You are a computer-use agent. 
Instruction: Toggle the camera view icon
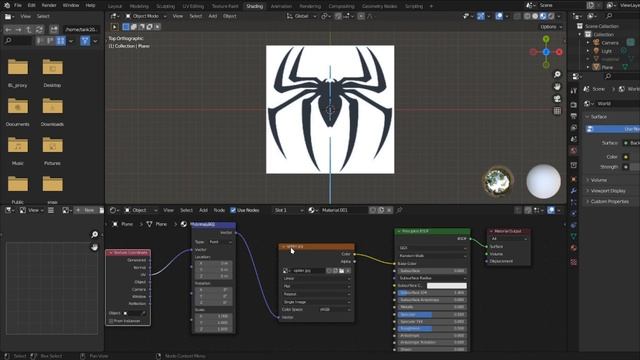[557, 99]
